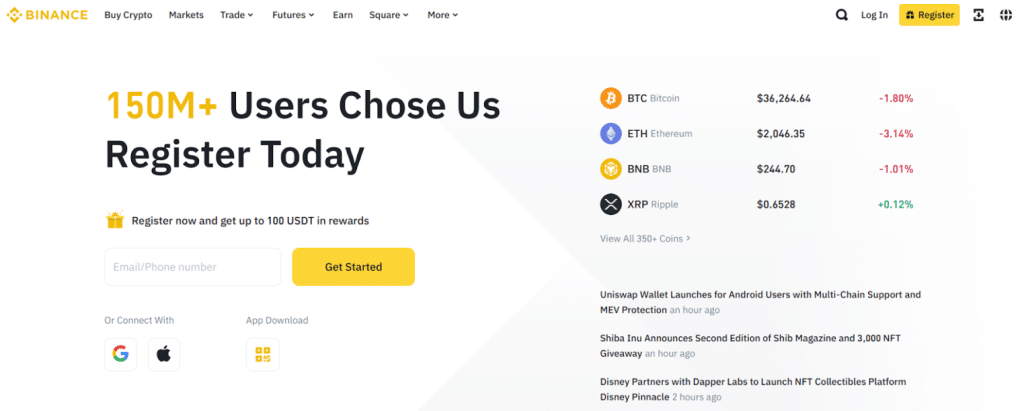Expand the Trade dropdown menu

[x=237, y=15]
